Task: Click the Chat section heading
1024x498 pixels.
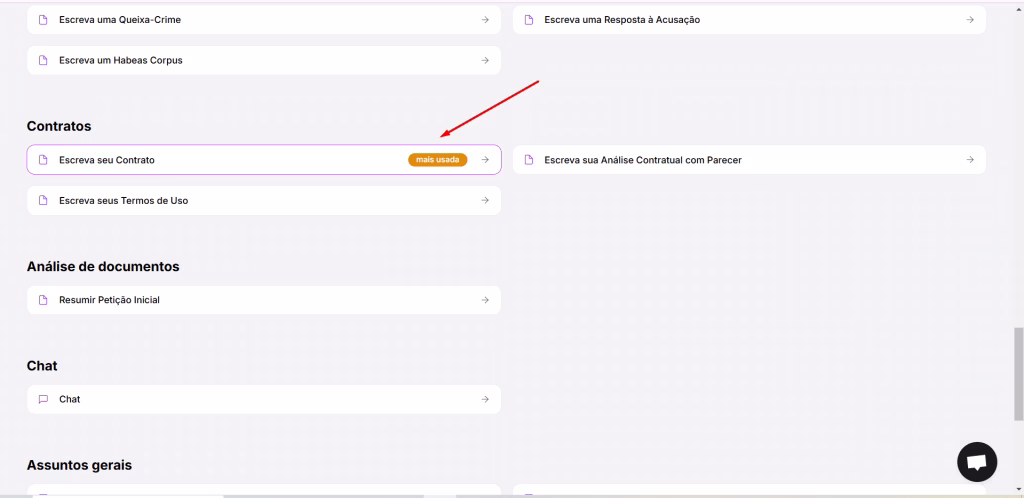Action: pos(42,366)
